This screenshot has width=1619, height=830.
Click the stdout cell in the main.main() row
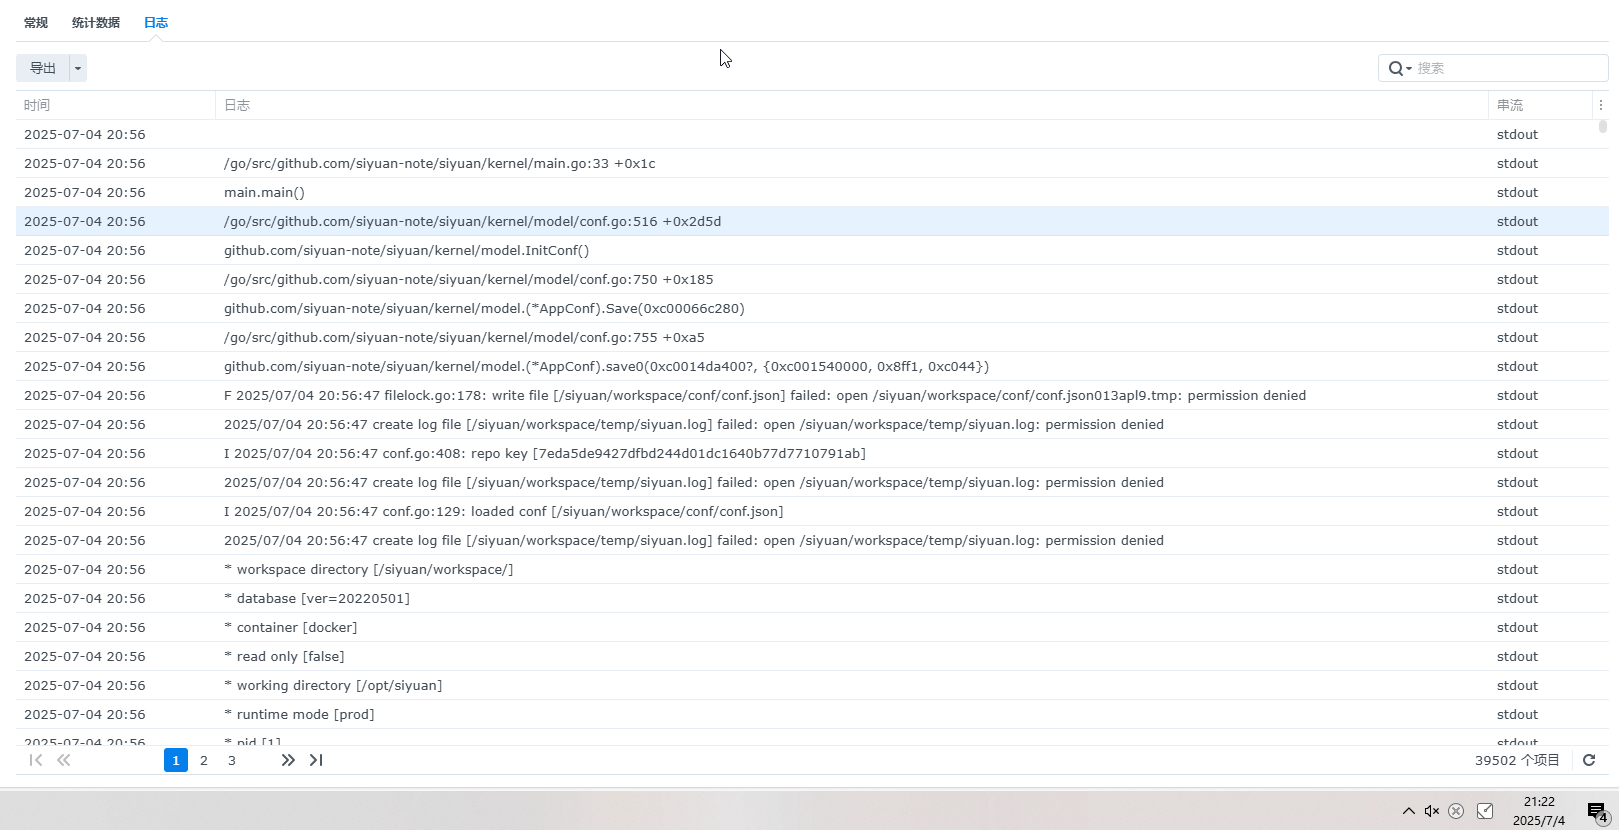(x=1517, y=192)
